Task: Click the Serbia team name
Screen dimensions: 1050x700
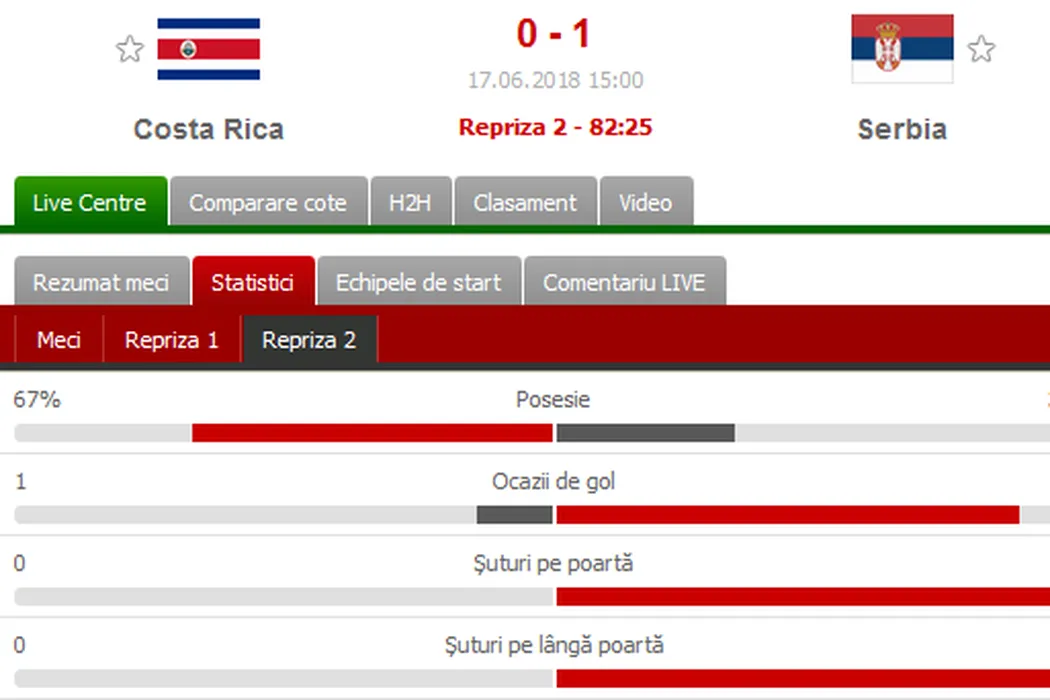Action: (902, 129)
